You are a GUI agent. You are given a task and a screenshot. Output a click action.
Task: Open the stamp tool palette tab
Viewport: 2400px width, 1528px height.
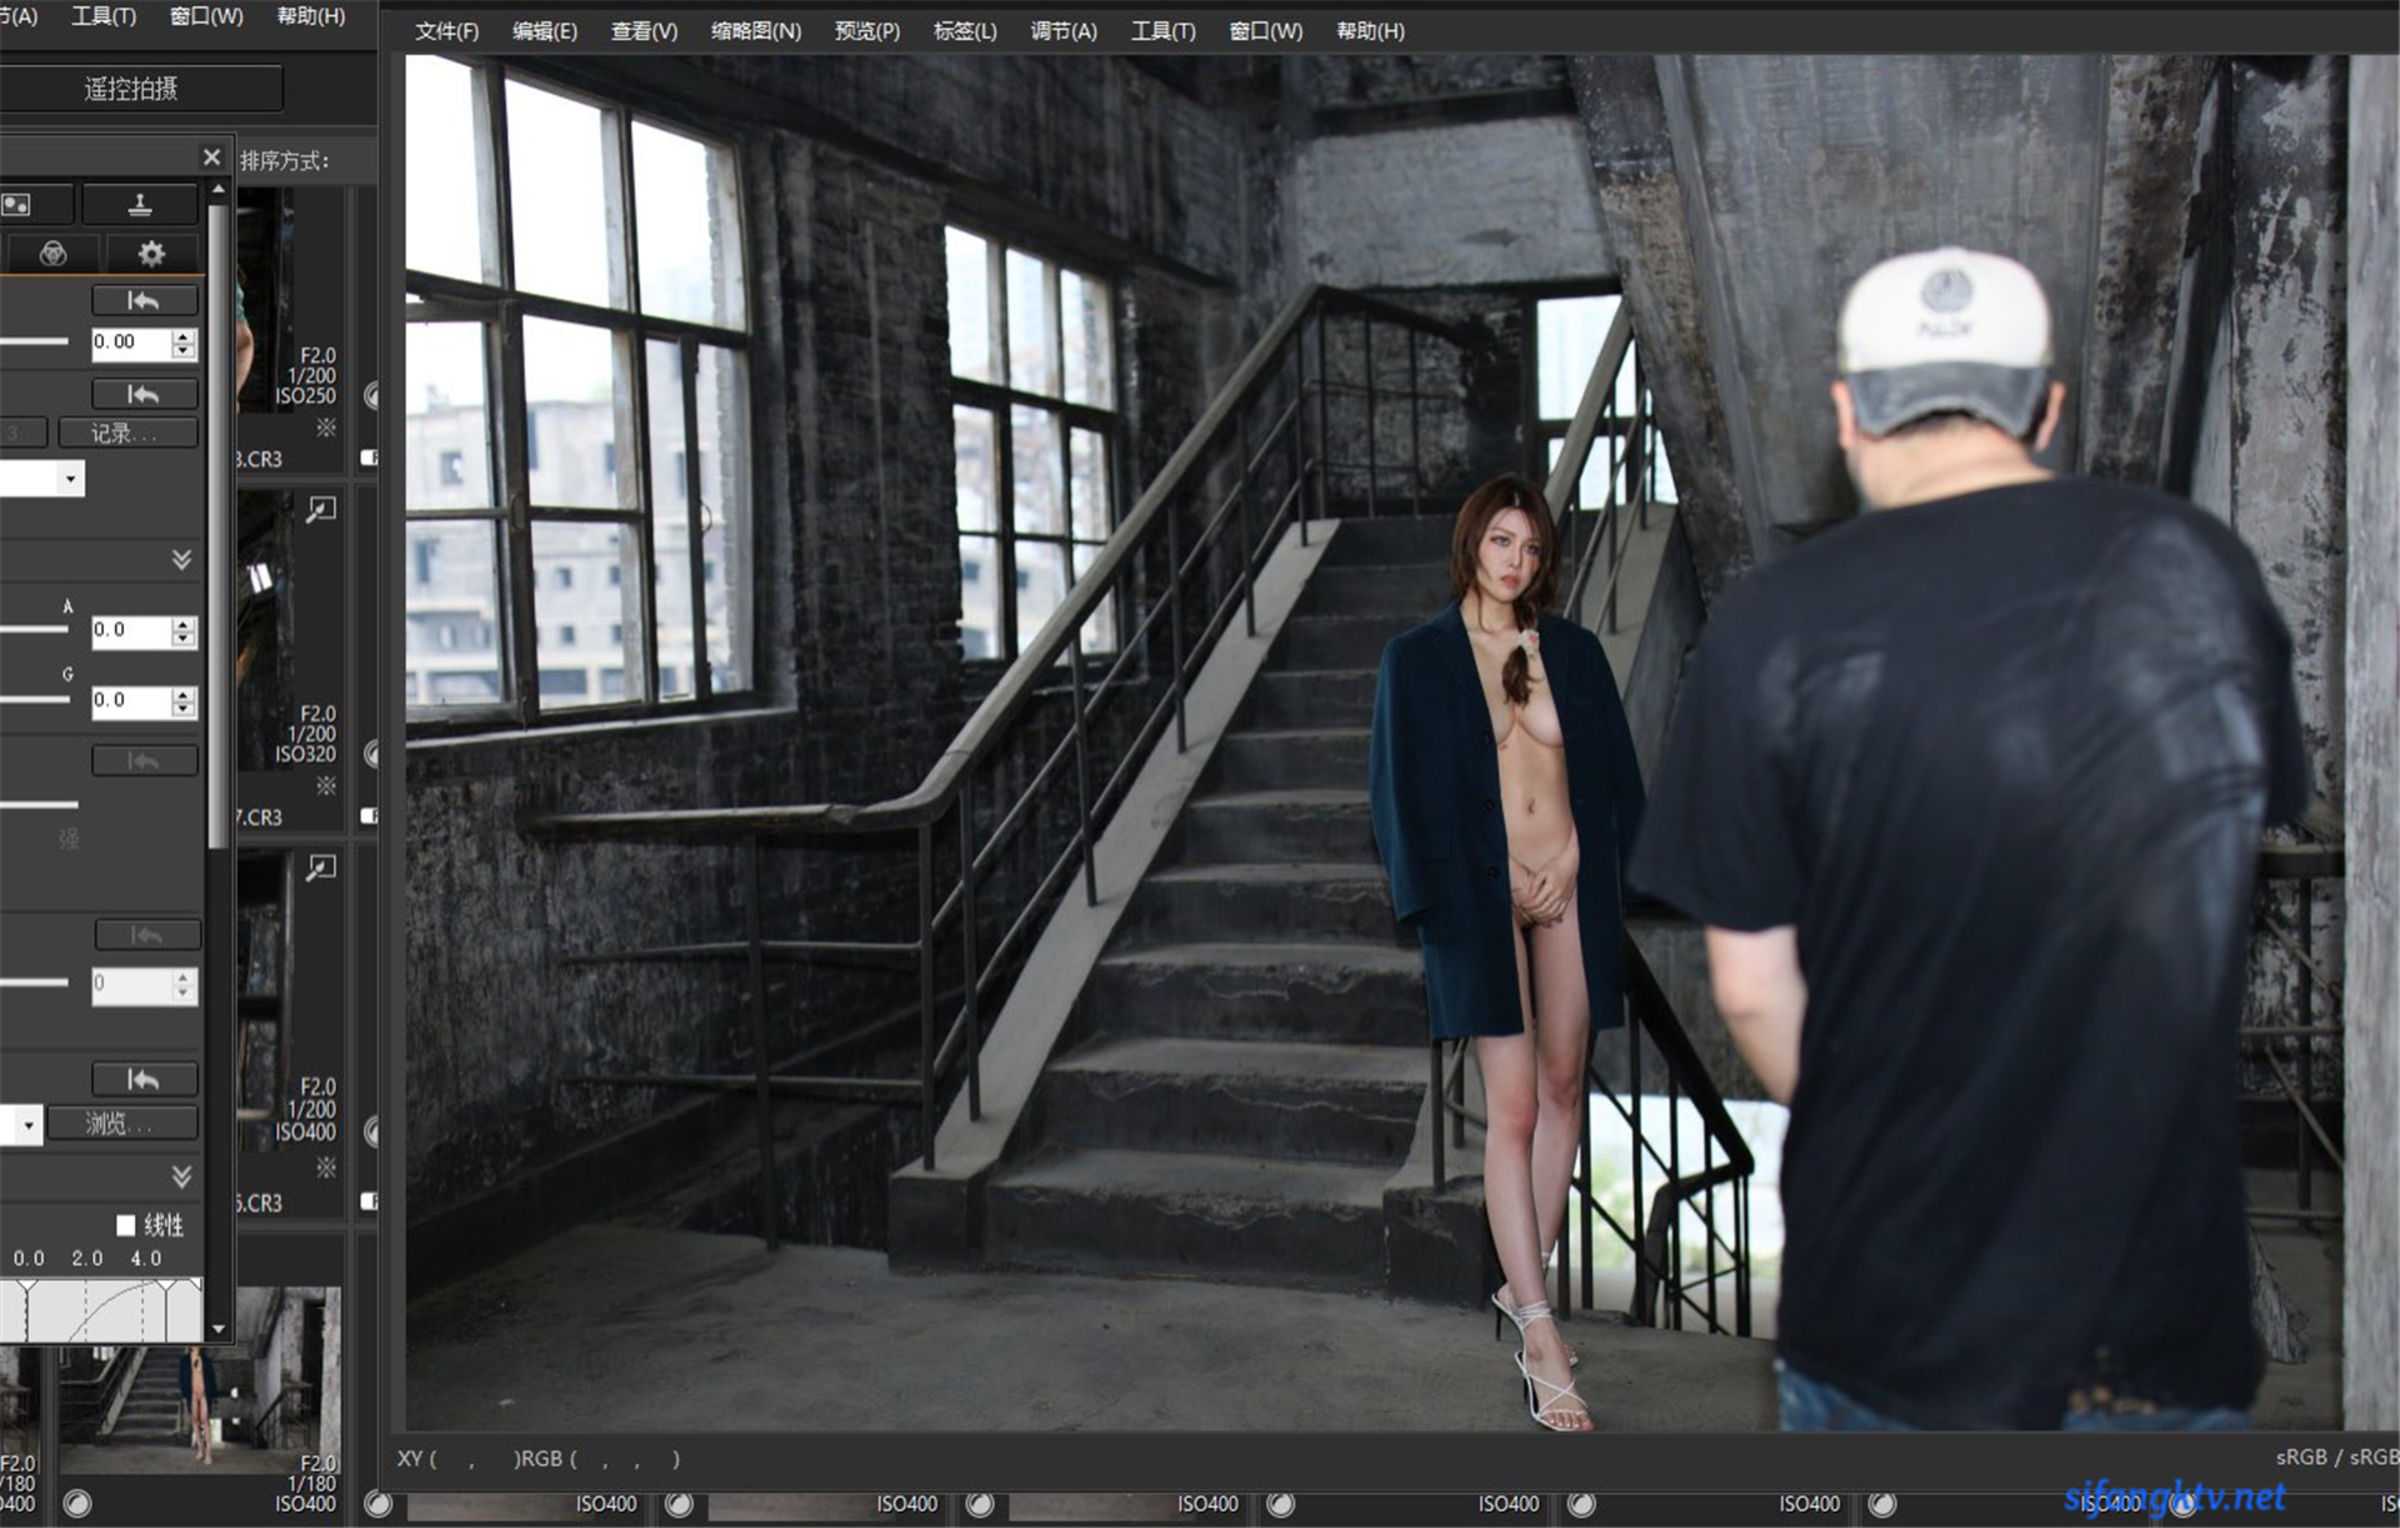point(140,205)
